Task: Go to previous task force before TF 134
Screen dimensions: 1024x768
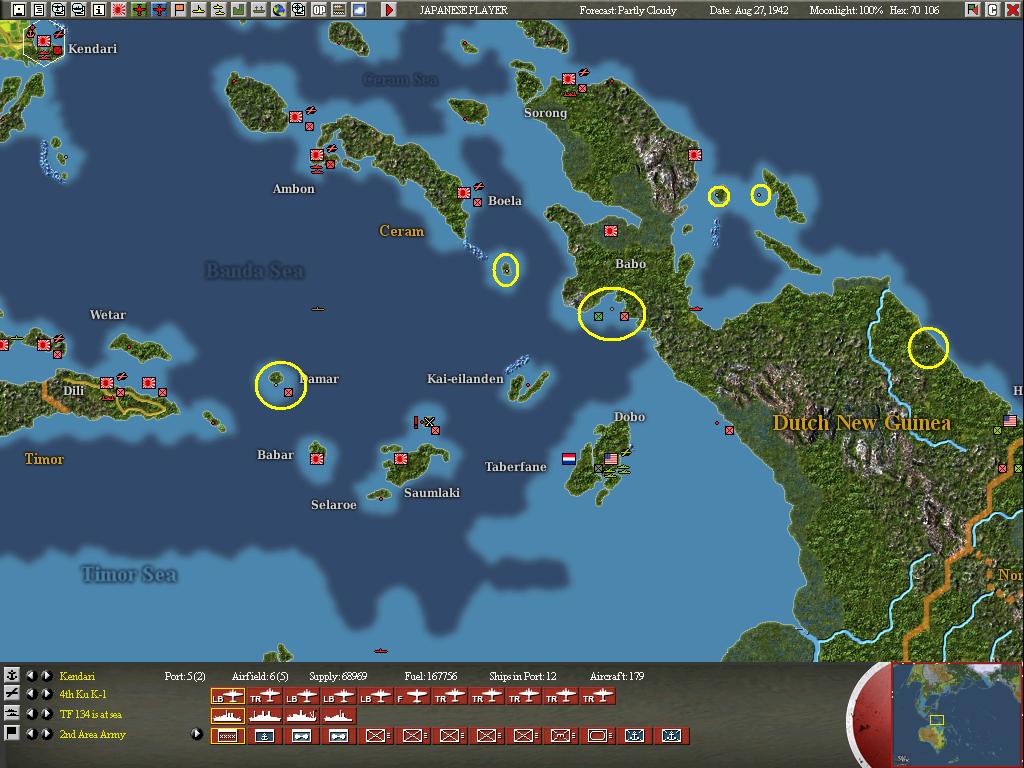Action: pos(31,713)
